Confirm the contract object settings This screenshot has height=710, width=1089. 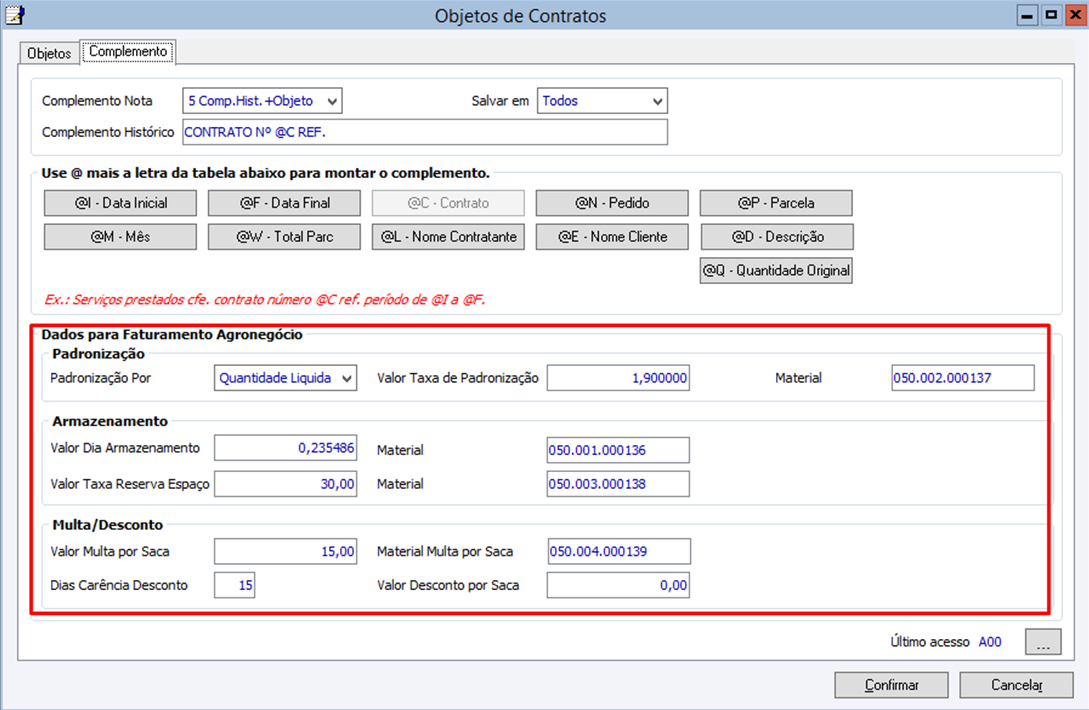(891, 685)
